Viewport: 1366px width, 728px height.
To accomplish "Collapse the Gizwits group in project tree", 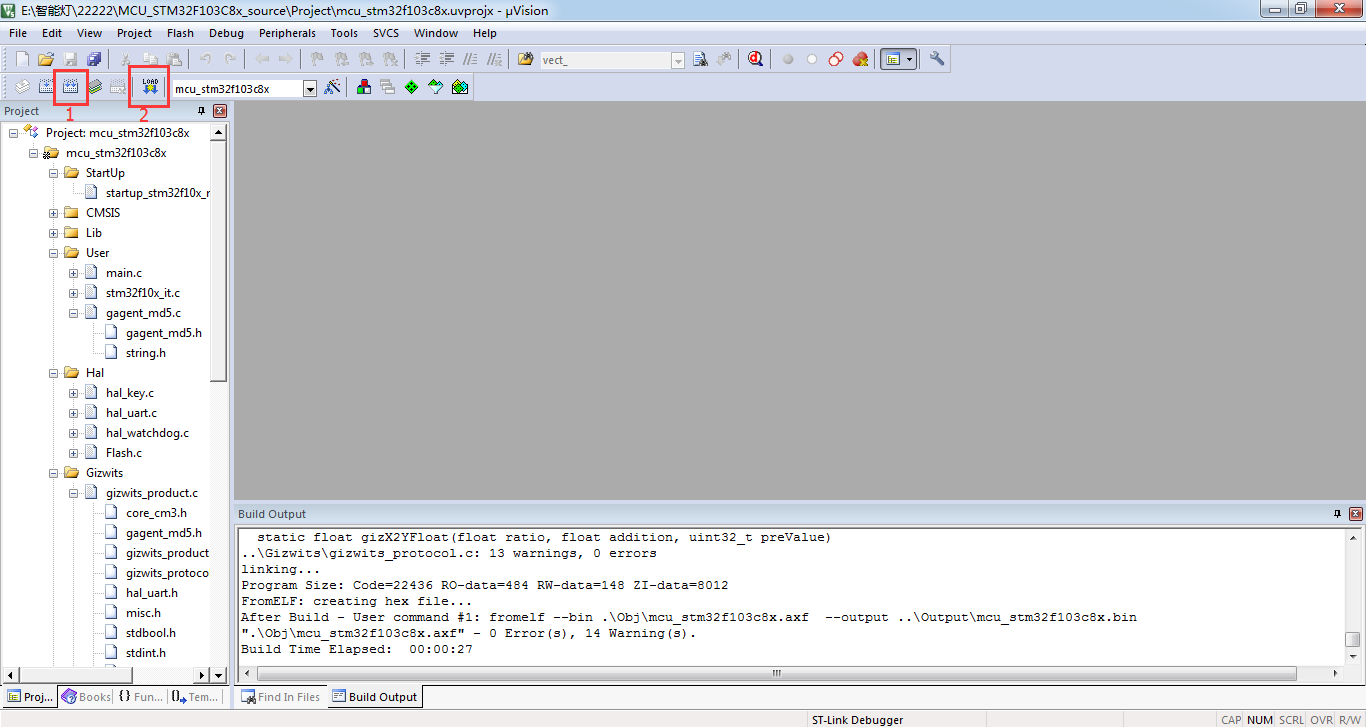I will click(x=54, y=473).
